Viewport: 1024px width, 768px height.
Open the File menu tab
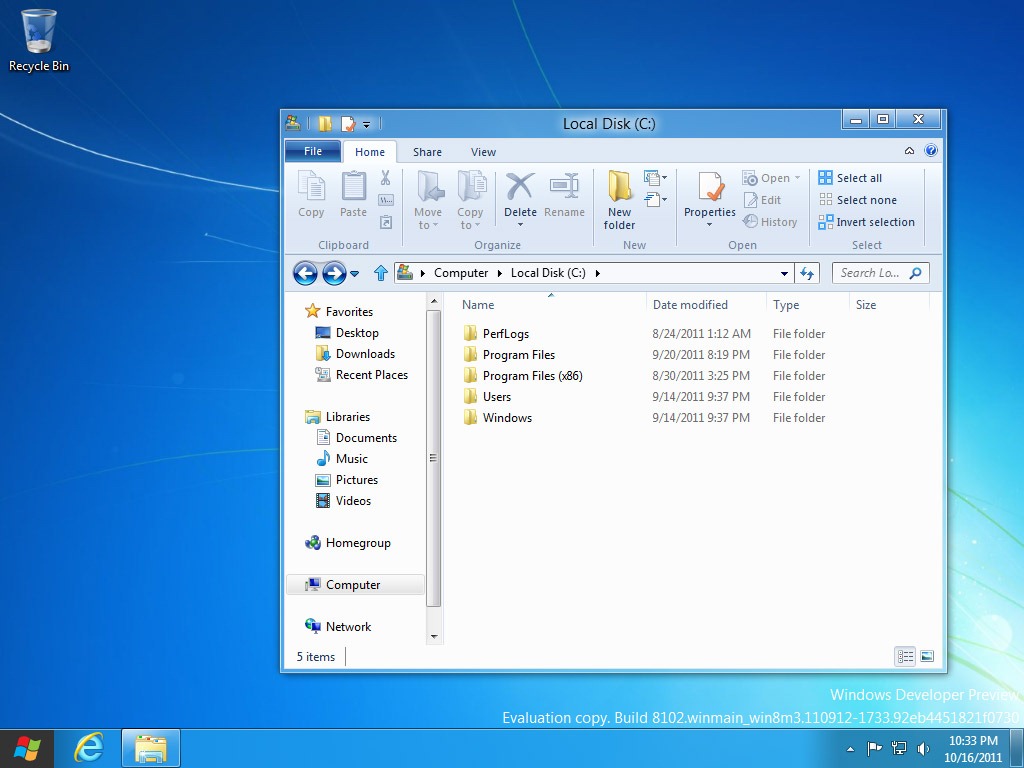313,152
